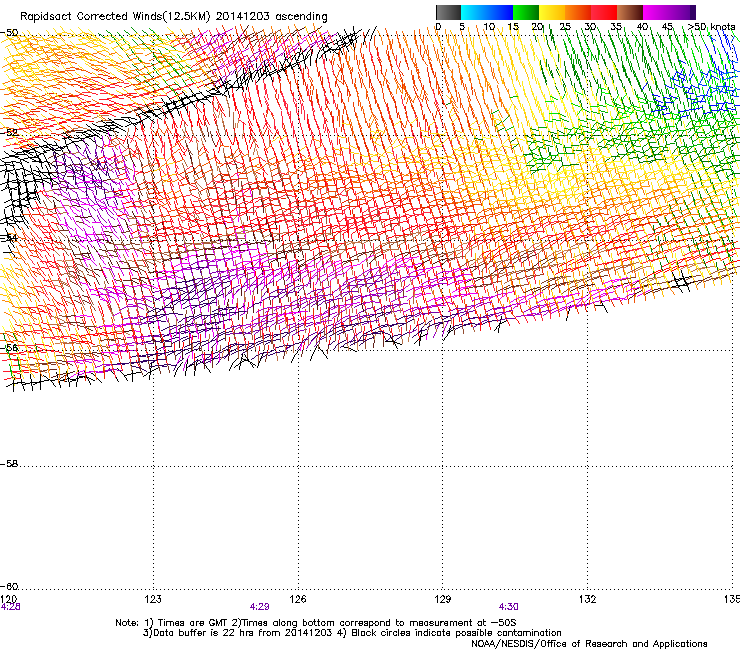Viewport: 740px width, 650px height.
Task: Click the note 'Data buffer is 22 hrs'
Action: point(202,633)
